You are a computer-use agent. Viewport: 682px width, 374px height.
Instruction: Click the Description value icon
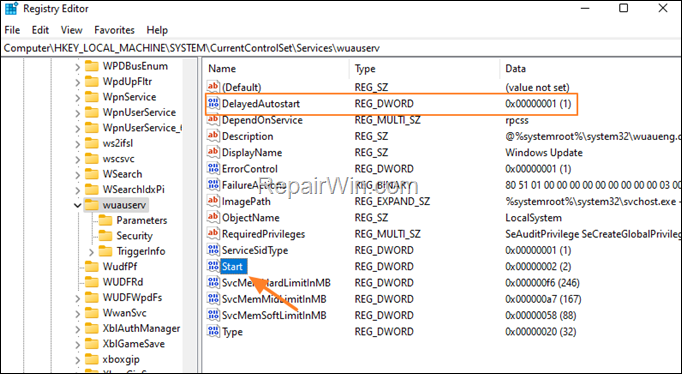click(213, 136)
